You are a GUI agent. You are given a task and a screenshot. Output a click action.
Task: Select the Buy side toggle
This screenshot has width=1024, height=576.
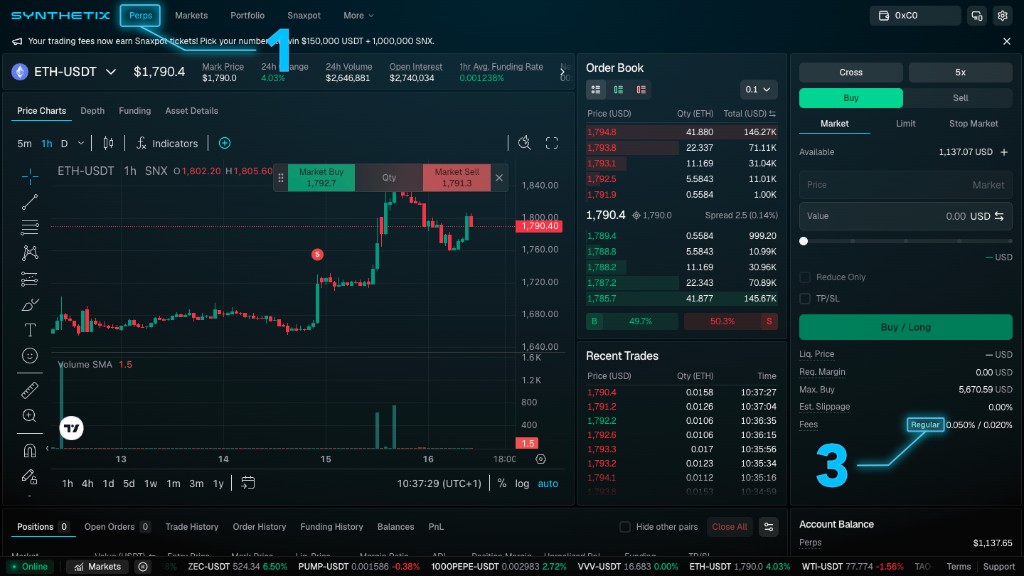(851, 98)
